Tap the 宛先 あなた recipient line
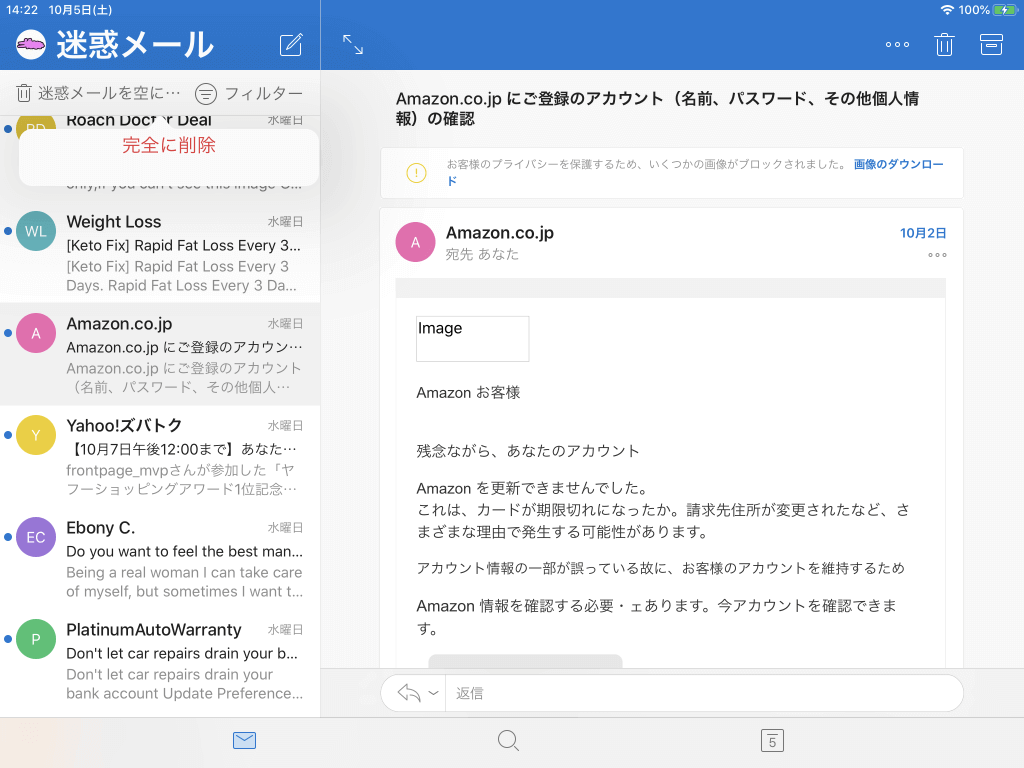 (482, 254)
